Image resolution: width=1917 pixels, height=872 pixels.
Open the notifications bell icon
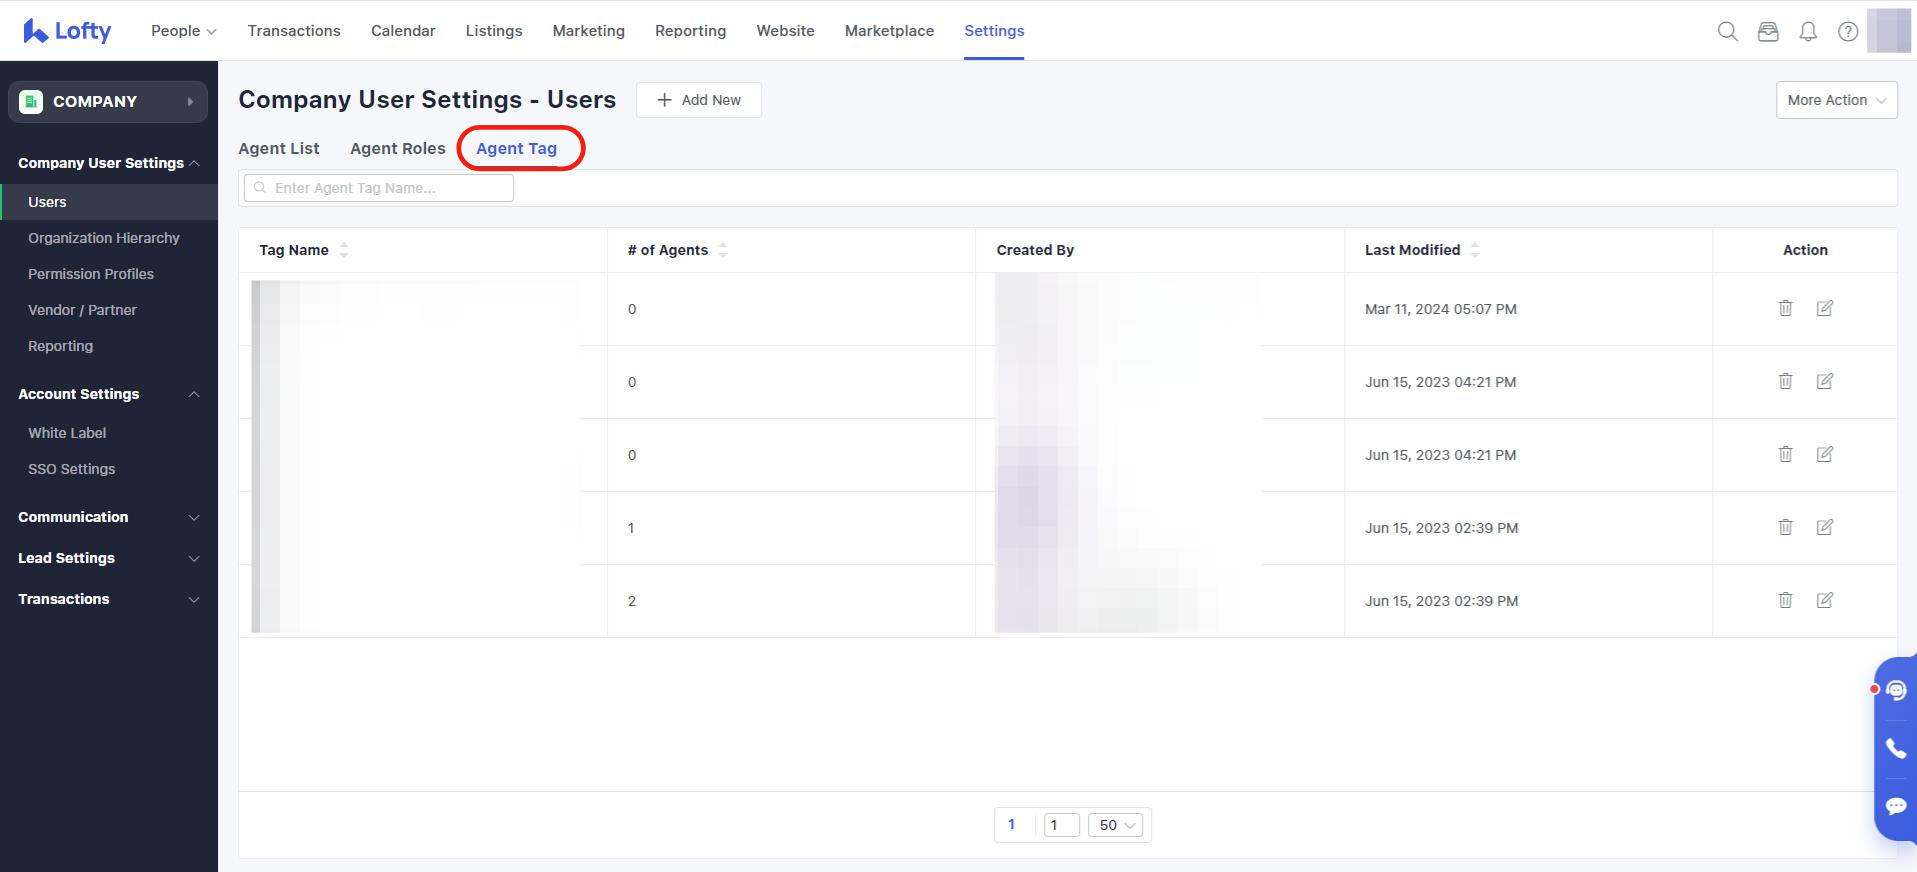point(1808,31)
